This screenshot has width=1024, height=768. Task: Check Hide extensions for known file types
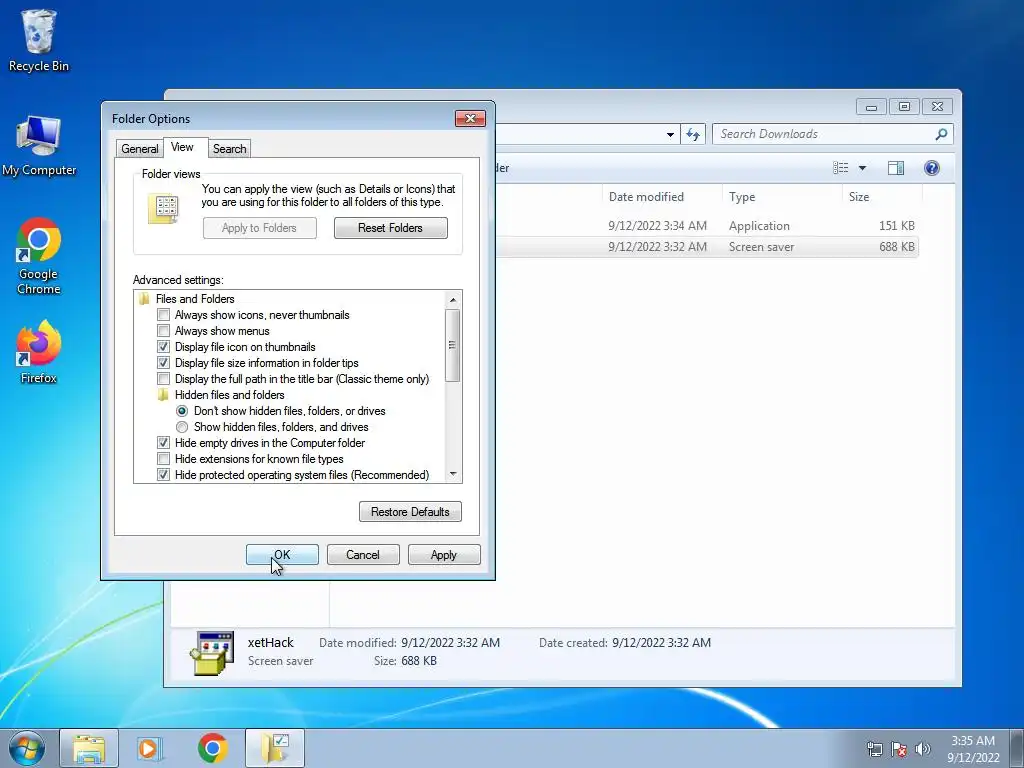click(x=163, y=458)
